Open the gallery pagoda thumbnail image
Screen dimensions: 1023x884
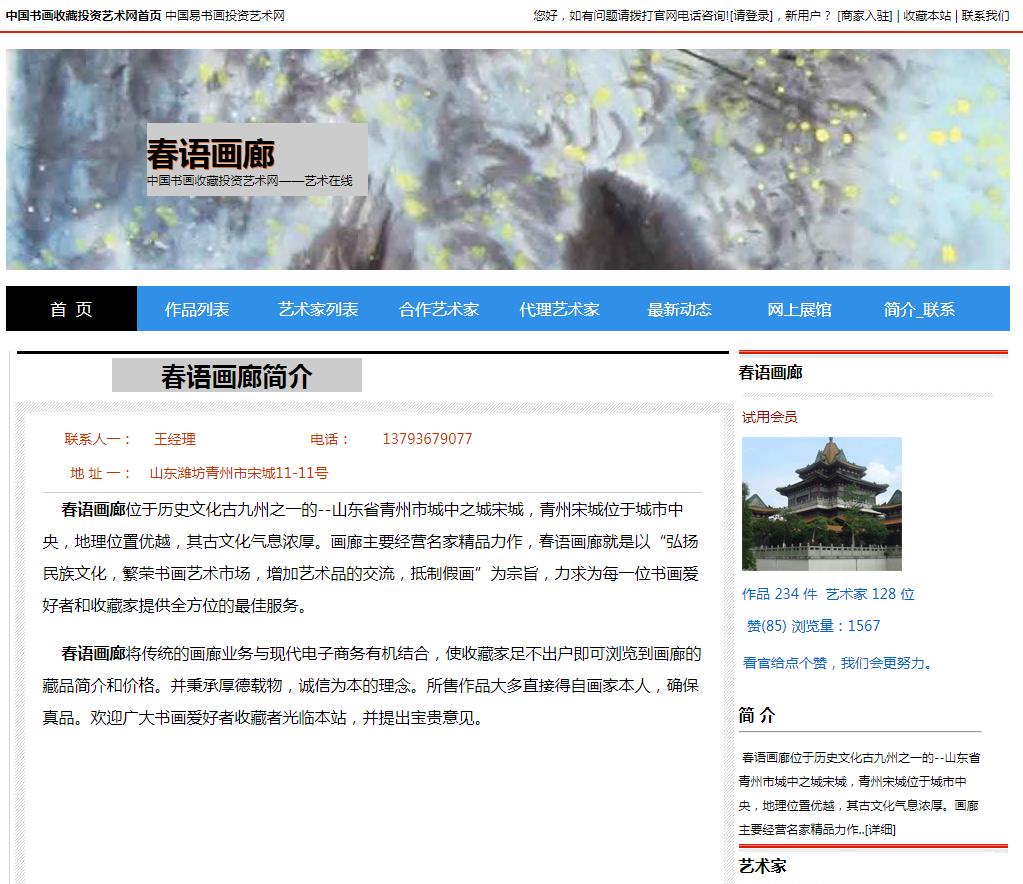click(x=822, y=504)
